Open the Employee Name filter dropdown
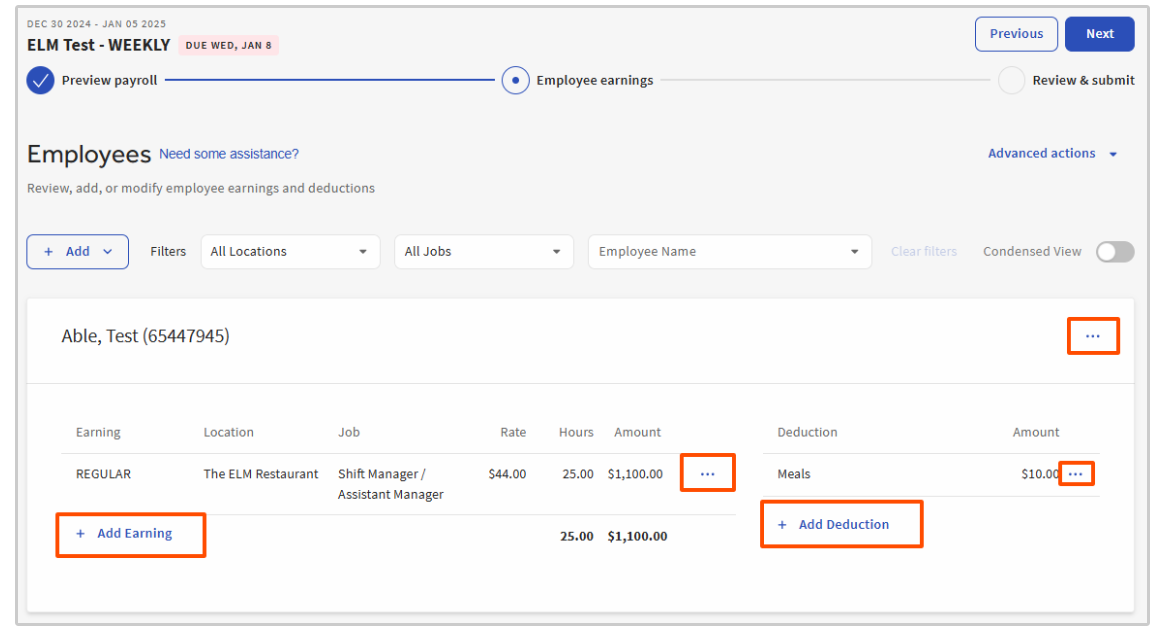The width and height of the screenshot is (1165, 631). point(729,252)
